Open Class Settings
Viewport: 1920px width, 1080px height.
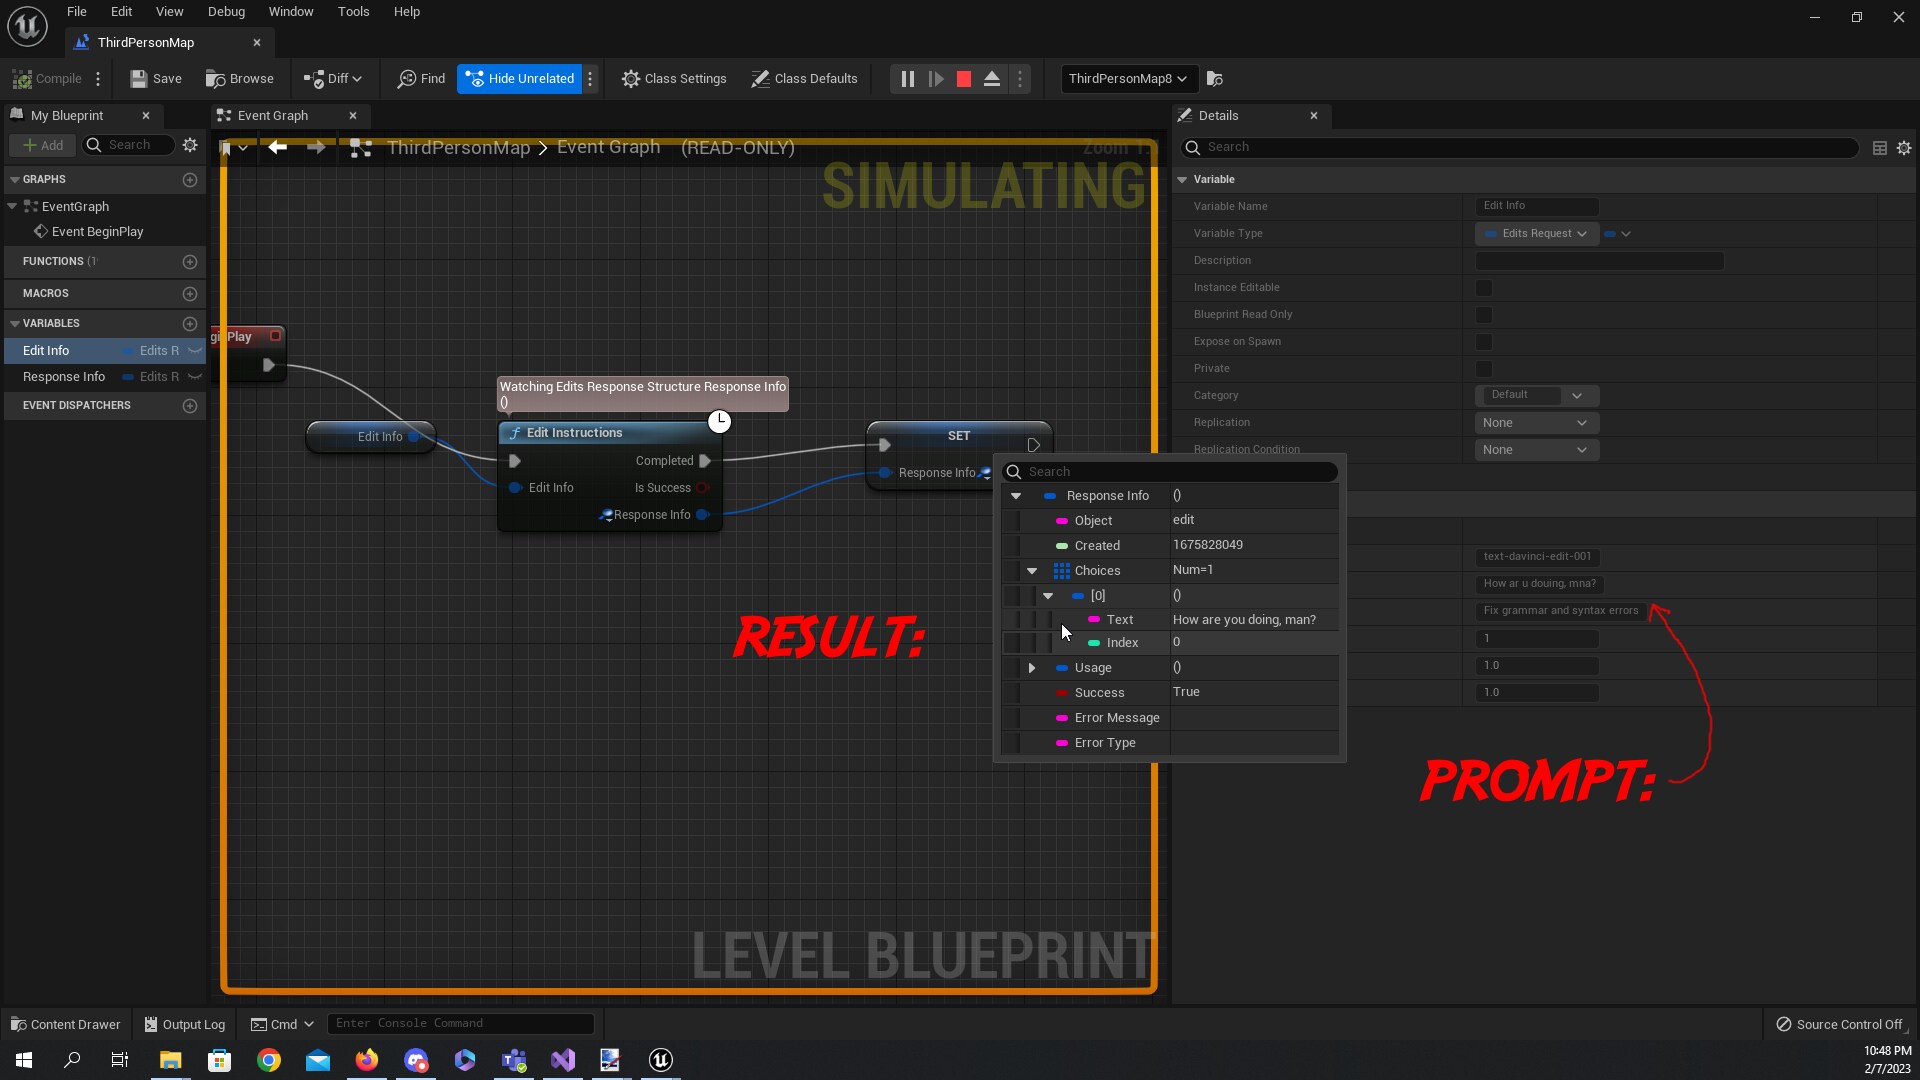pyautogui.click(x=674, y=79)
